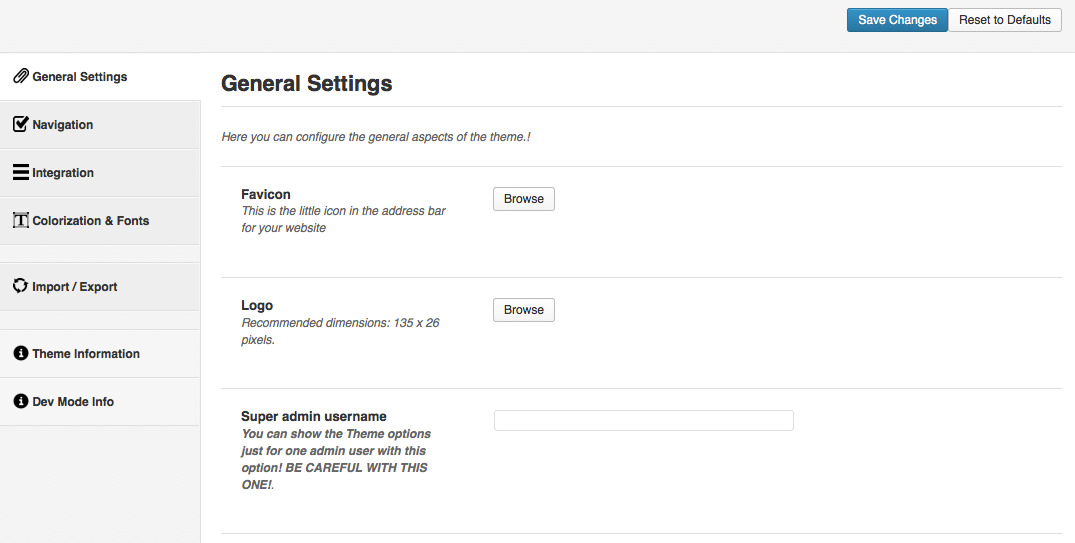Open the Navigation settings tab
This screenshot has height=543, width=1075.
pos(100,125)
